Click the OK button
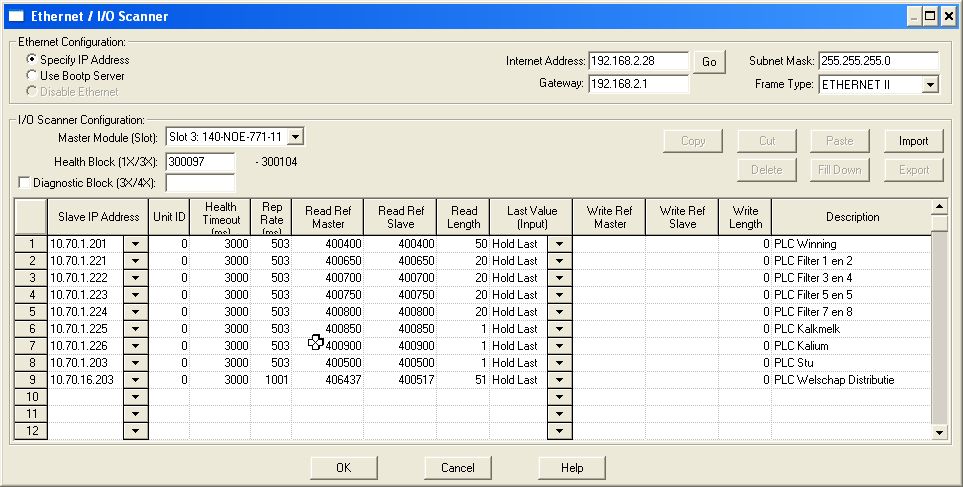 343,467
